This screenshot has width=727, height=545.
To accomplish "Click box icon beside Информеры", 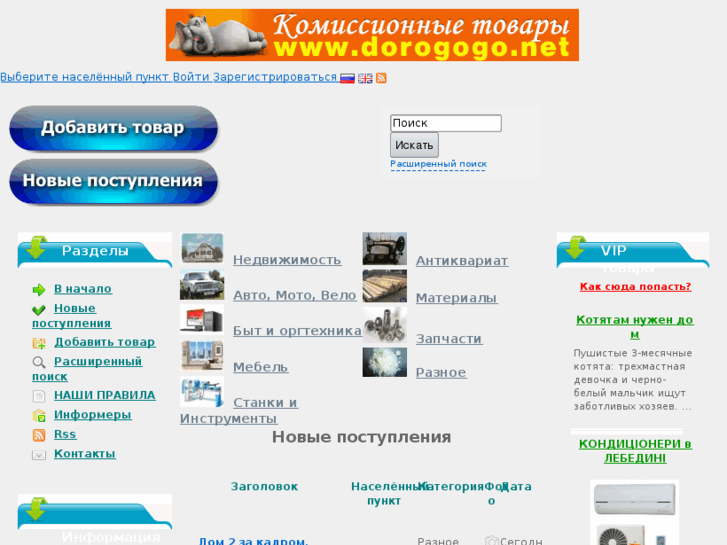I will click(x=39, y=416).
